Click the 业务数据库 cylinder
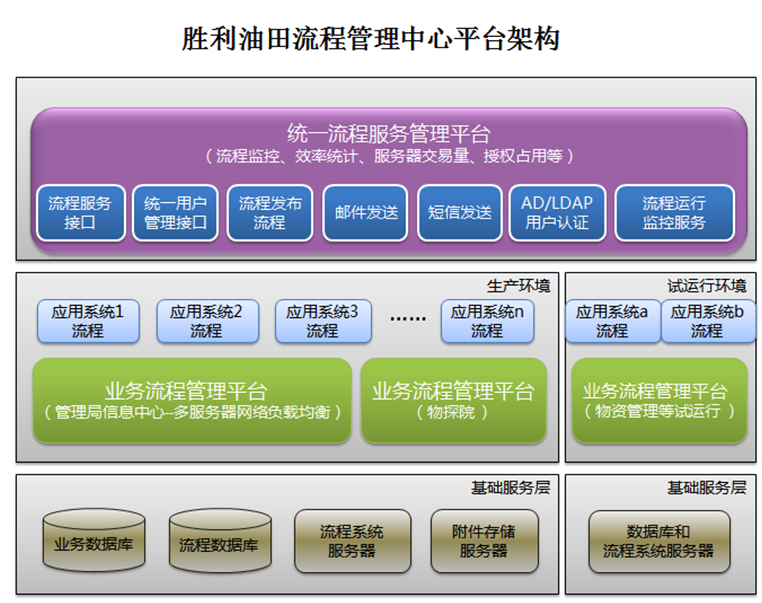762x603 pixels. click(x=94, y=540)
